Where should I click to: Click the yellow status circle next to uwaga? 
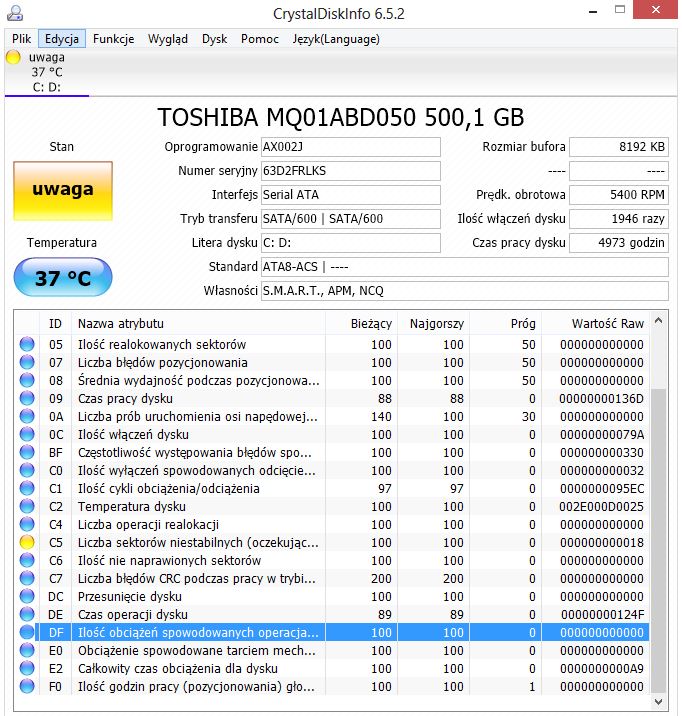point(13,58)
